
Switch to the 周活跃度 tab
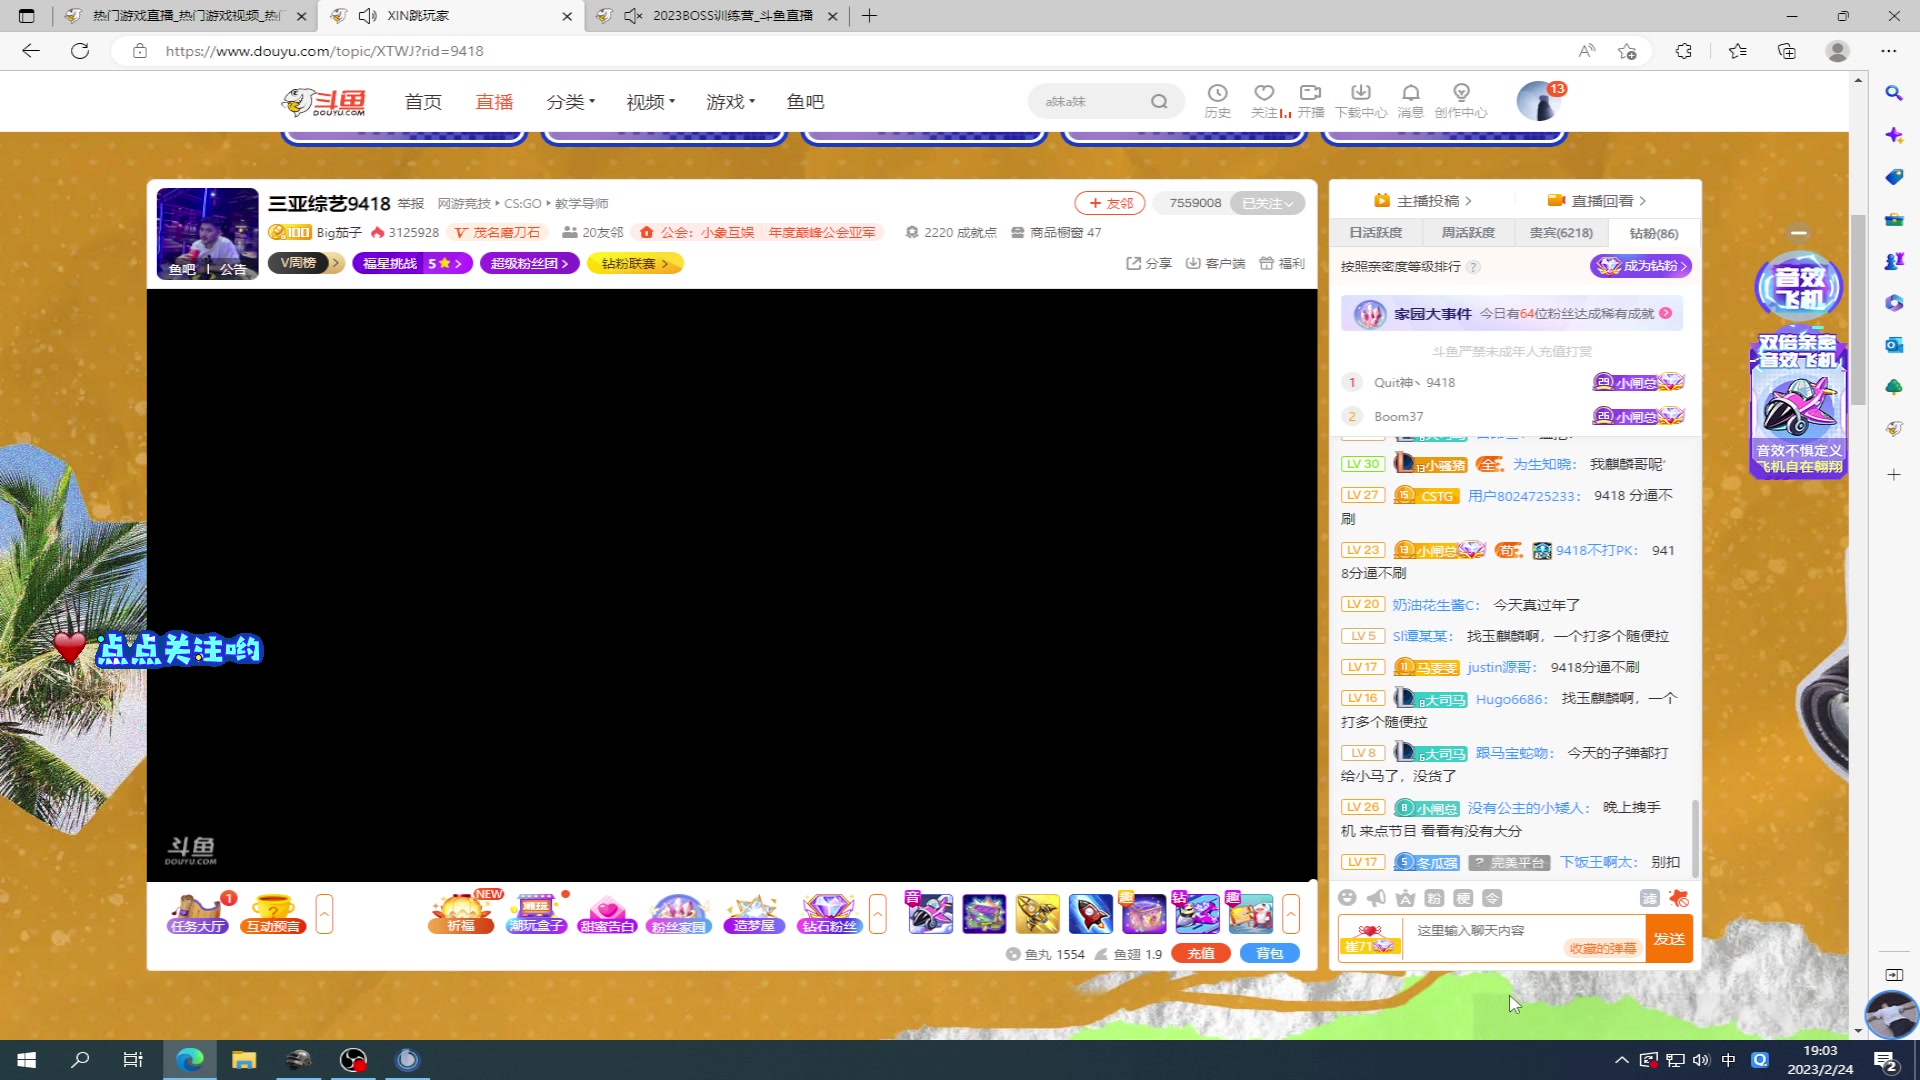click(x=1467, y=233)
